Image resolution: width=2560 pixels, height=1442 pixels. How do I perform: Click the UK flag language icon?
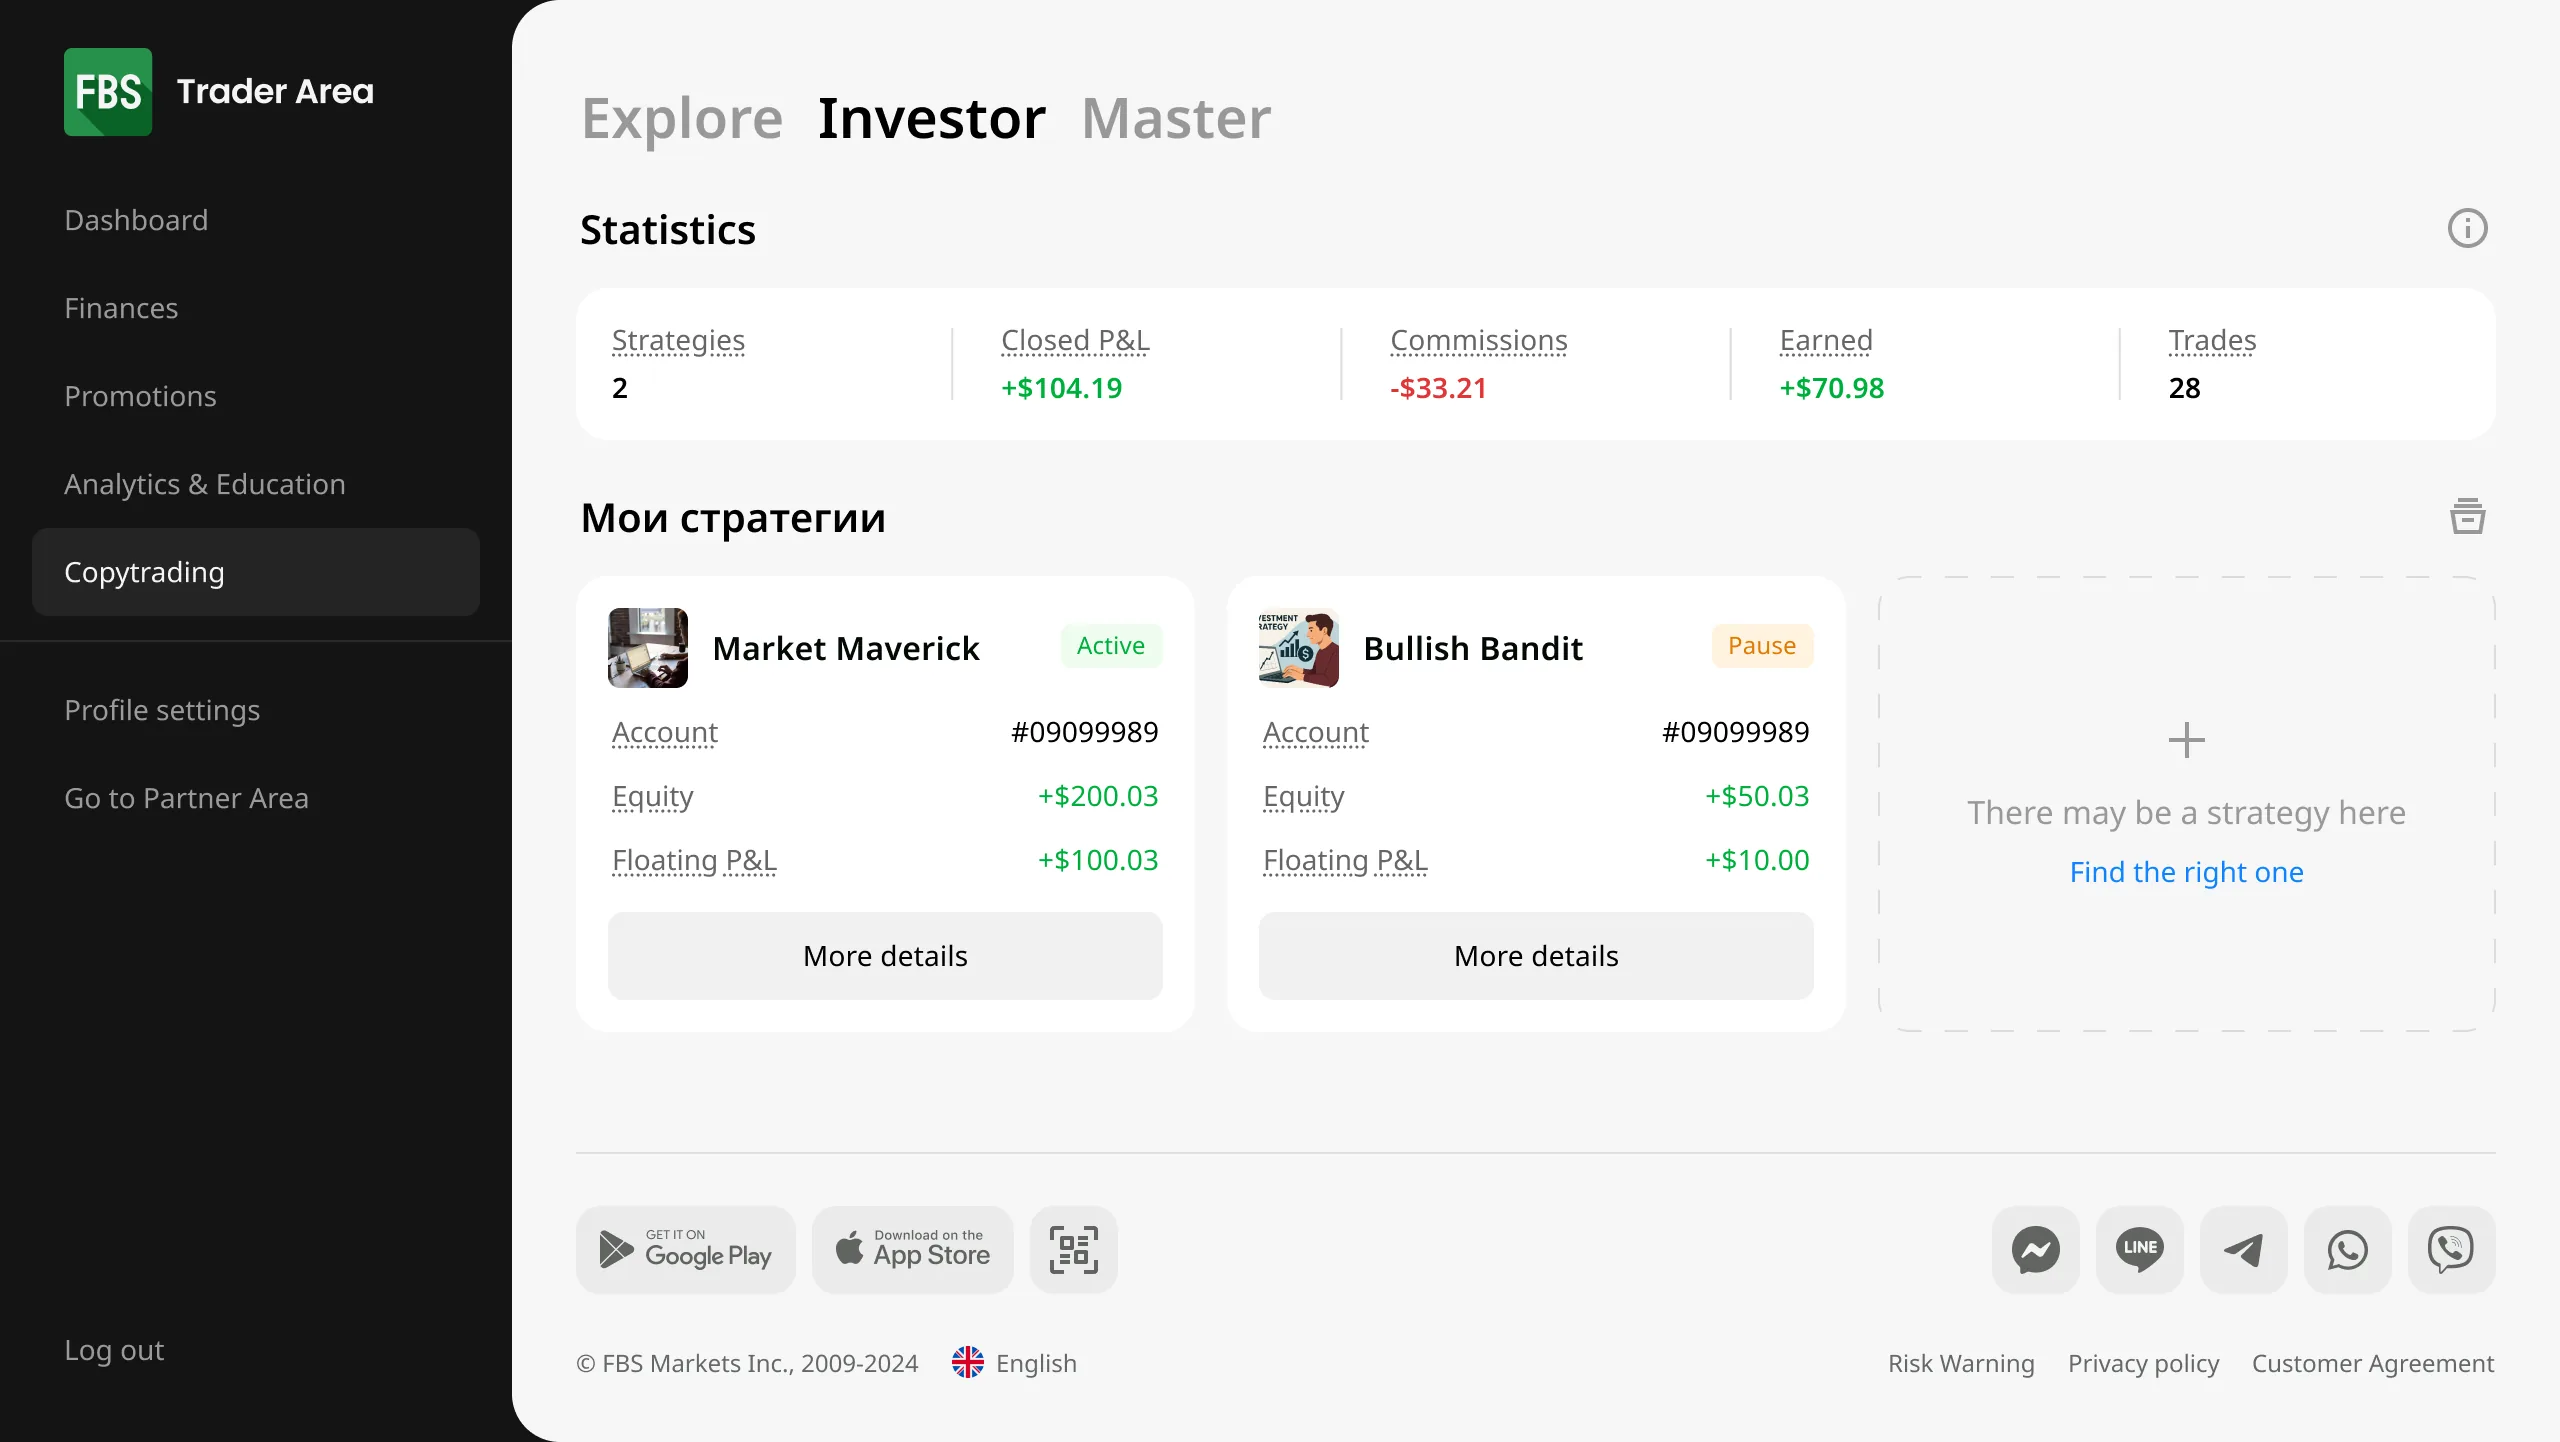click(x=968, y=1363)
